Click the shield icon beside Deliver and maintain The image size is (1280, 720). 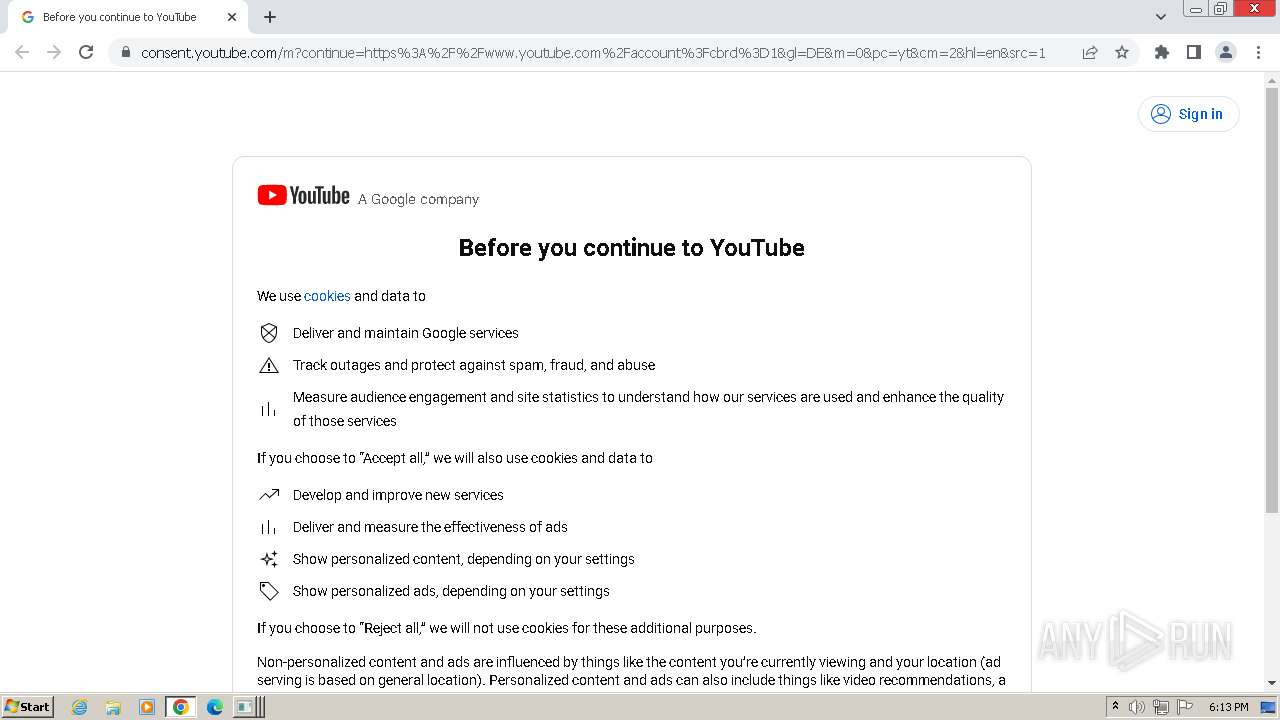269,333
